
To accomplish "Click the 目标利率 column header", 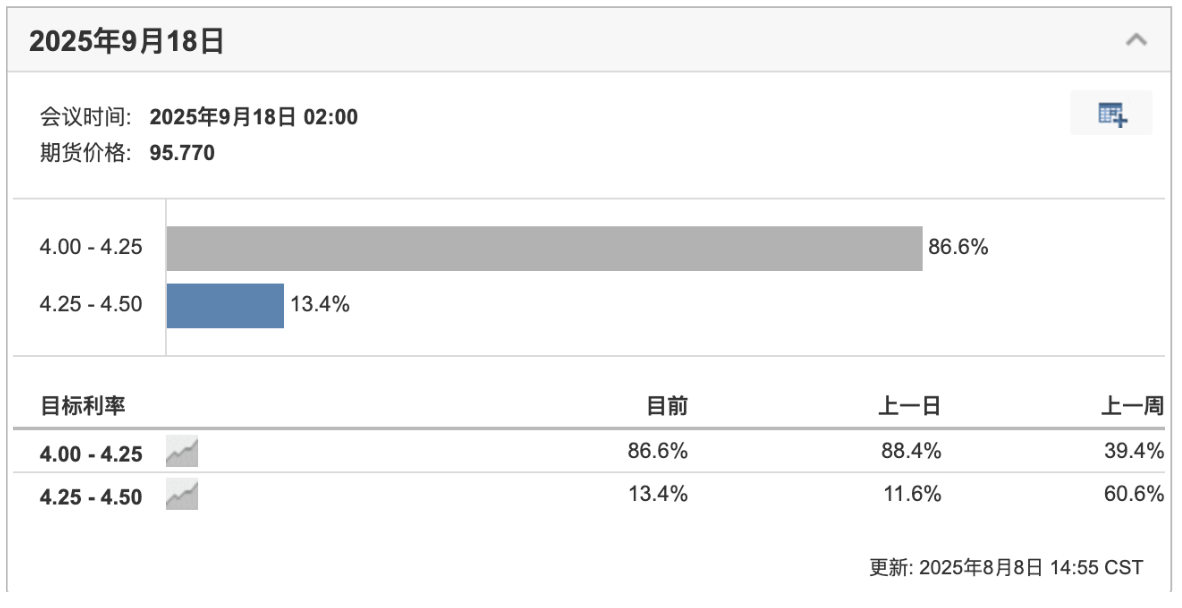I will coord(82,405).
